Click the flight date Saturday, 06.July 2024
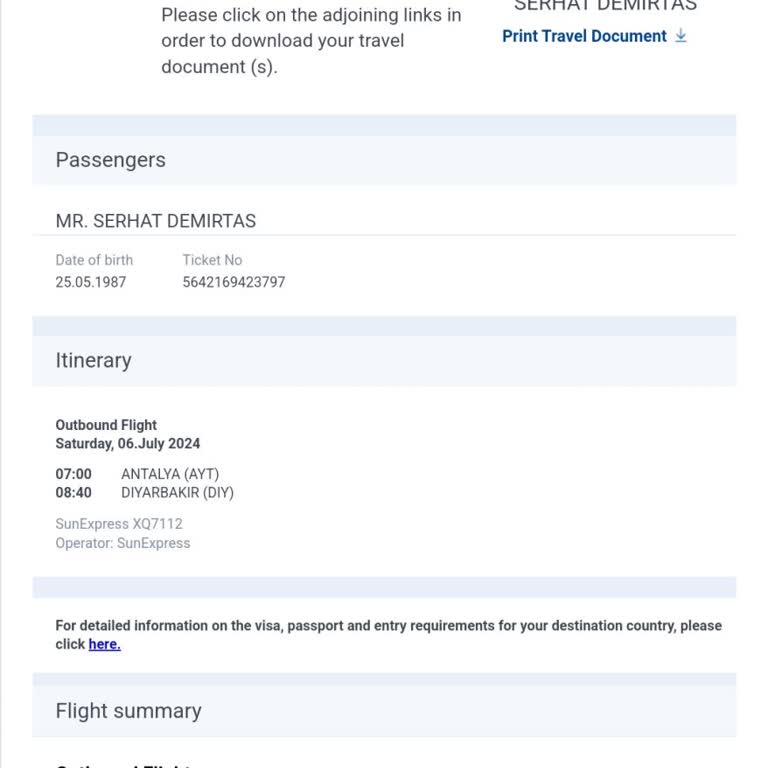Viewport: 768px width, 768px height. pos(128,443)
